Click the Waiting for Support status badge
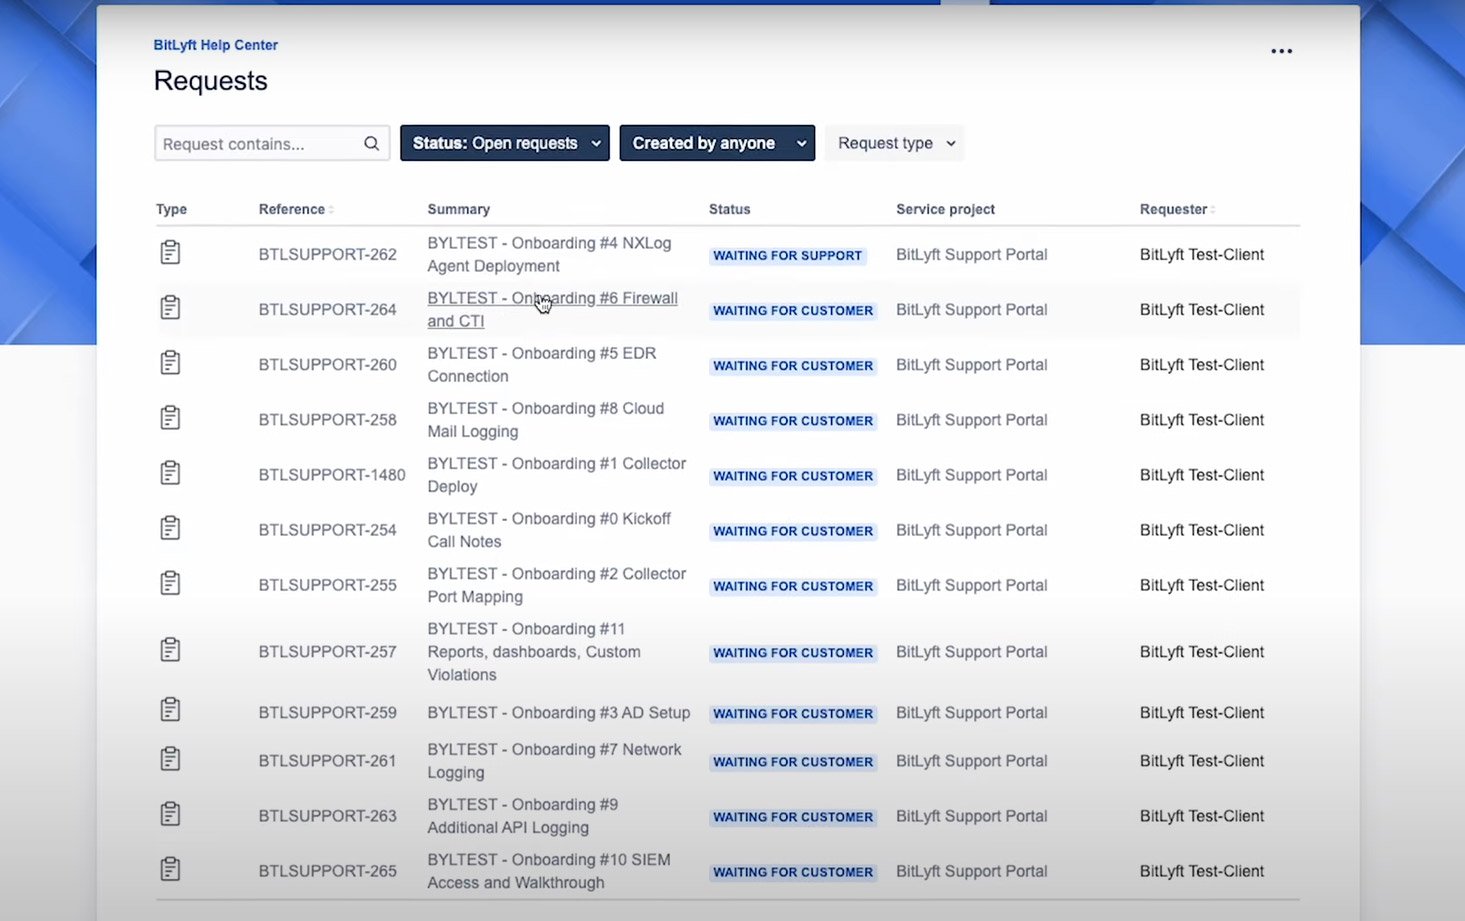Viewport: 1465px width, 921px height. [x=787, y=255]
